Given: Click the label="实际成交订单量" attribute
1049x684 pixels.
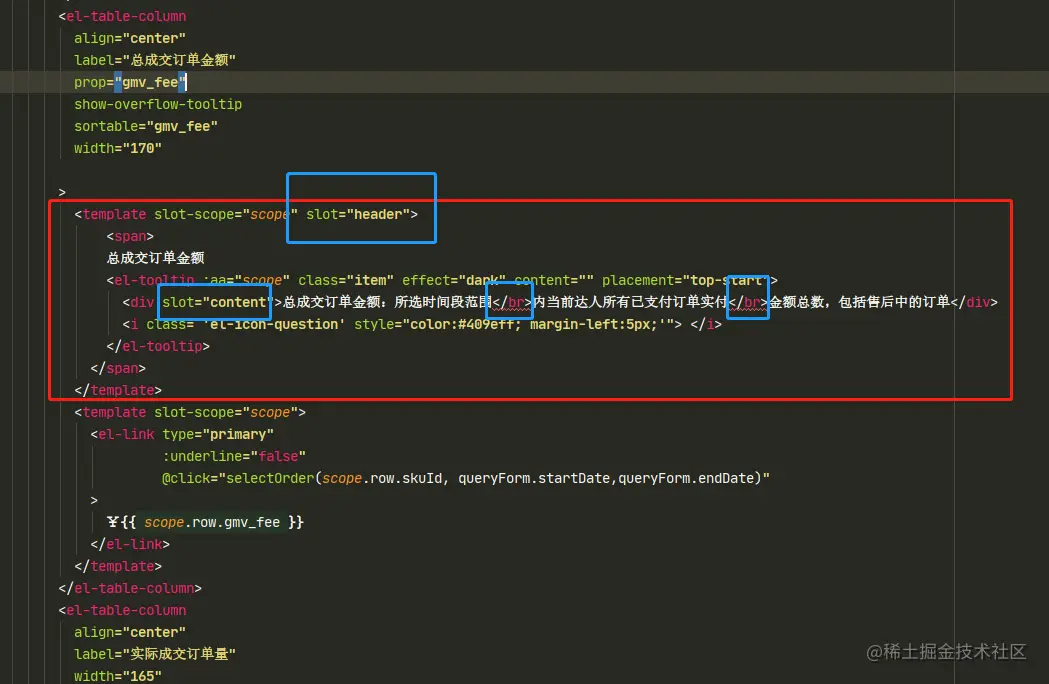Looking at the screenshot, I should [155, 654].
